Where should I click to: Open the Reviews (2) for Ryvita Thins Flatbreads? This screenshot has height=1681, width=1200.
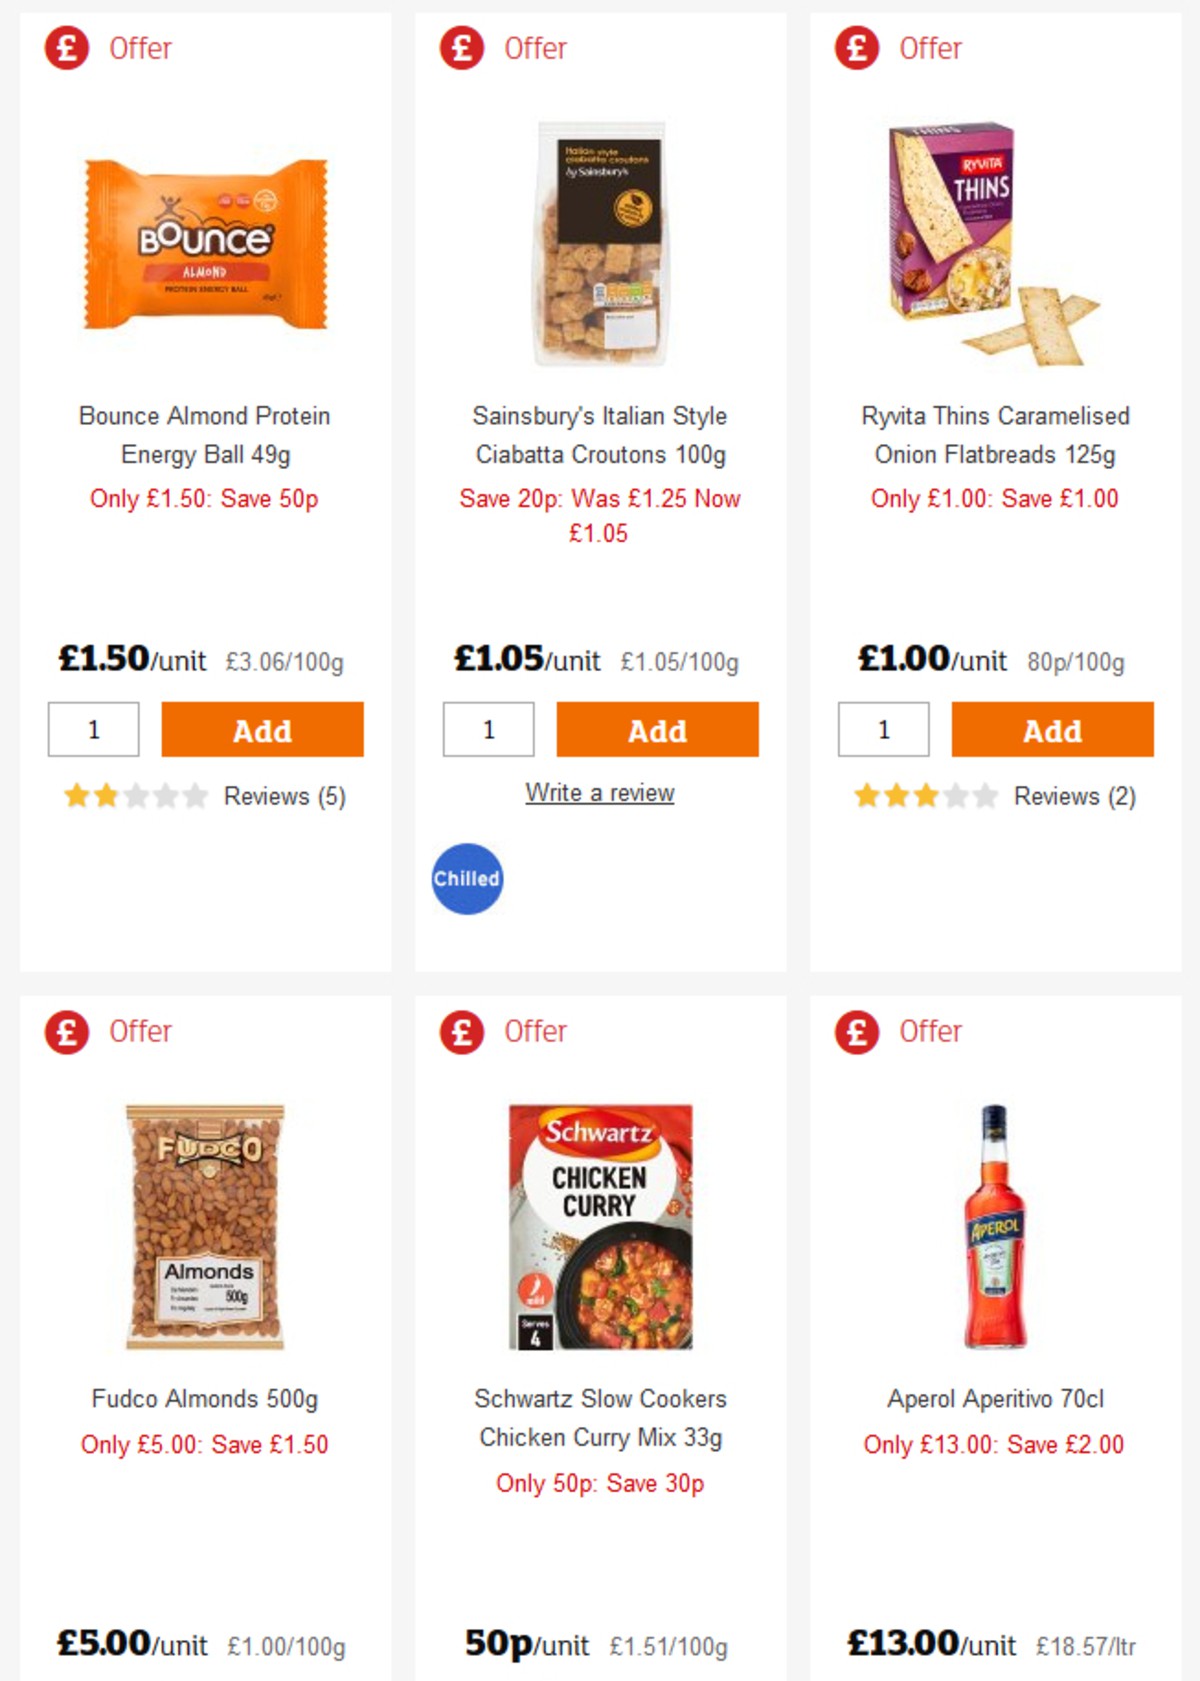(1074, 797)
